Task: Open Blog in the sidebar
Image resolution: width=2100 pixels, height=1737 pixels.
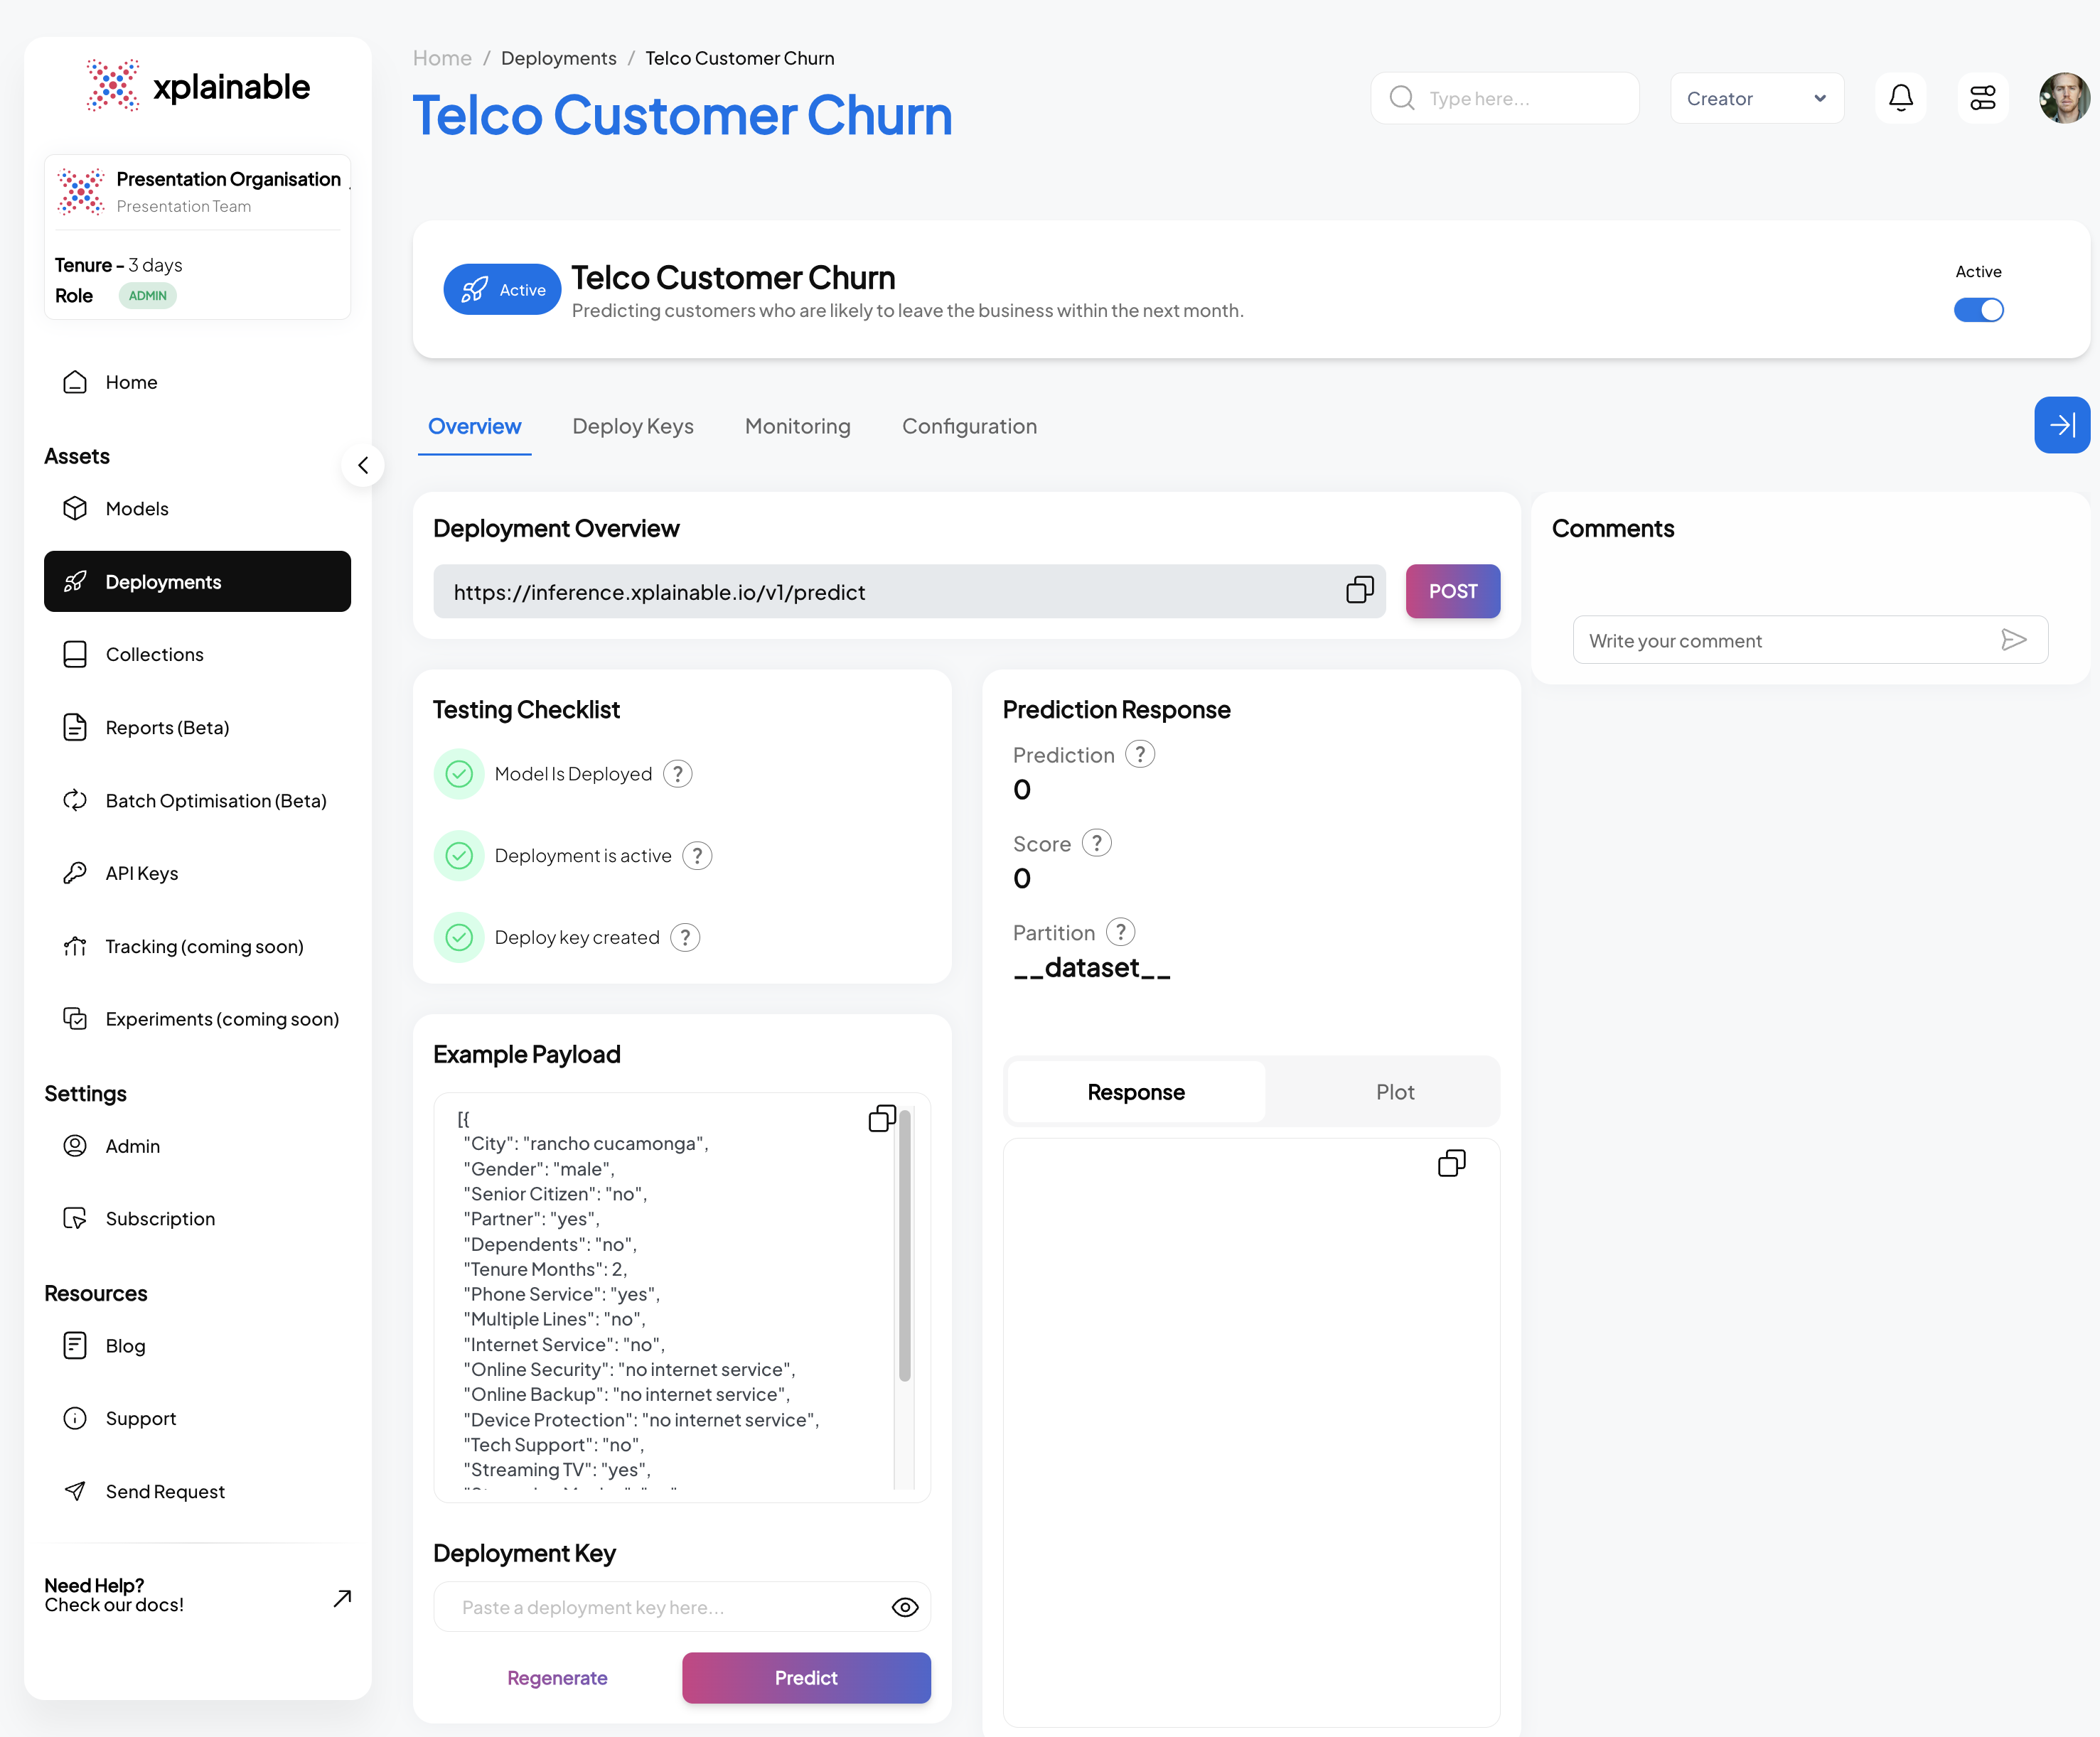Action: pyautogui.click(x=197, y=1346)
